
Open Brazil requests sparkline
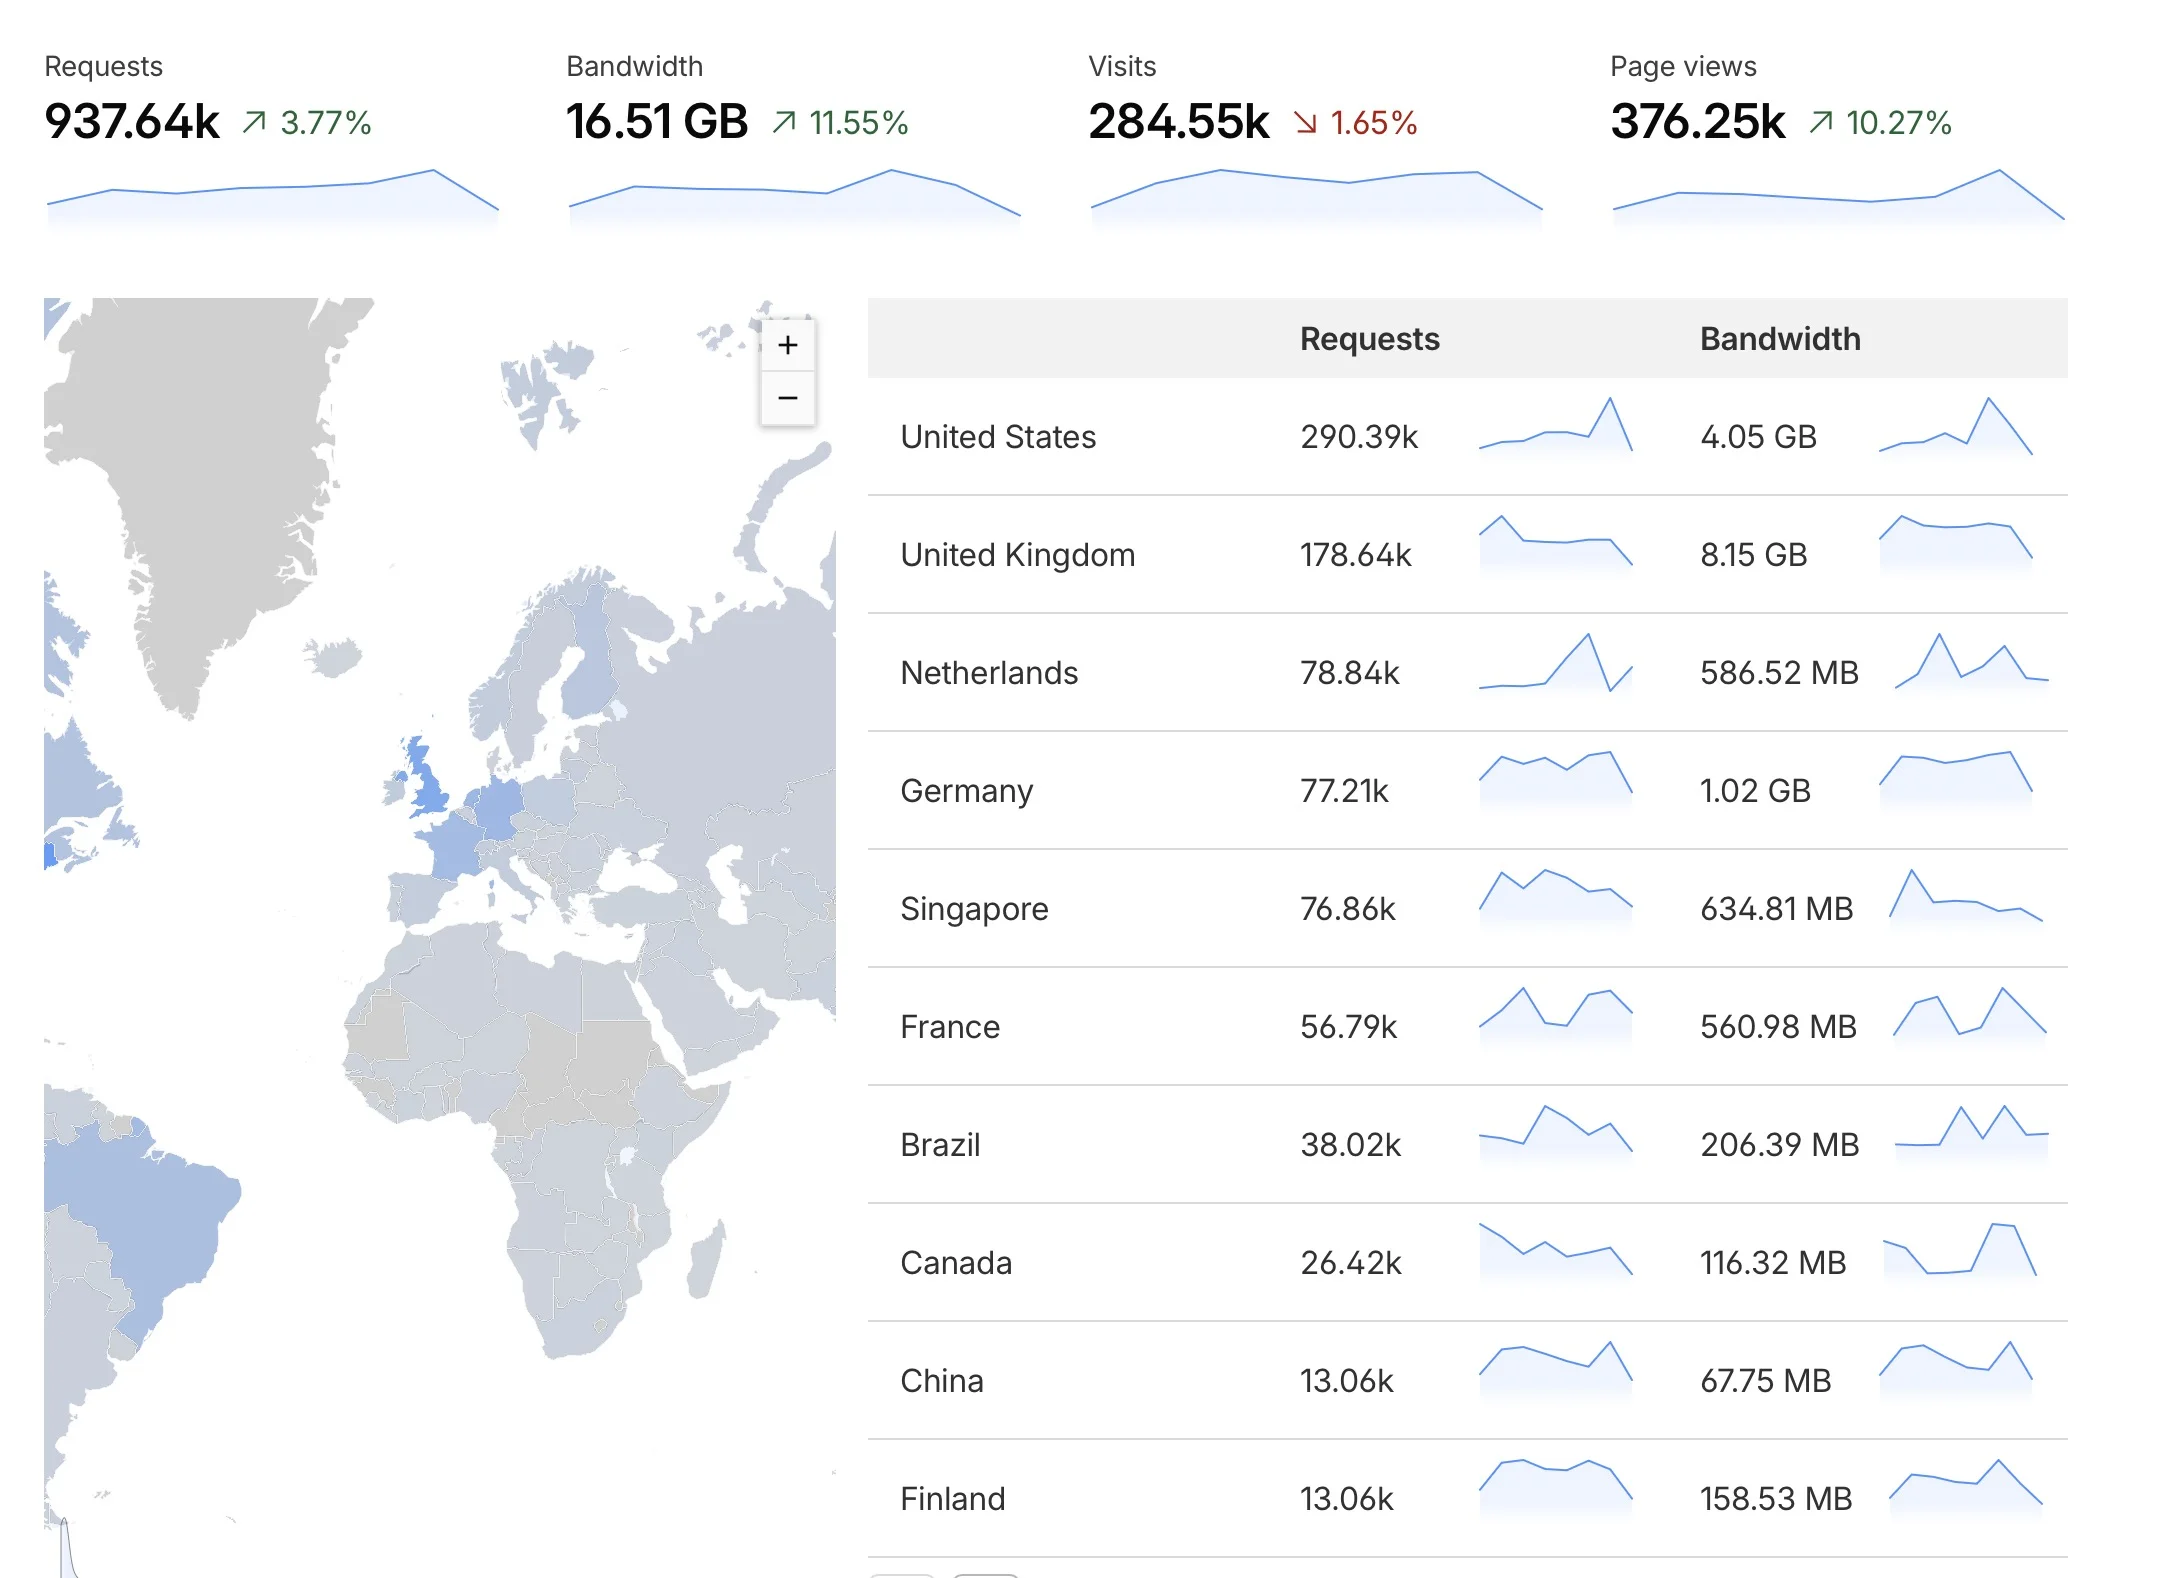(1556, 1135)
